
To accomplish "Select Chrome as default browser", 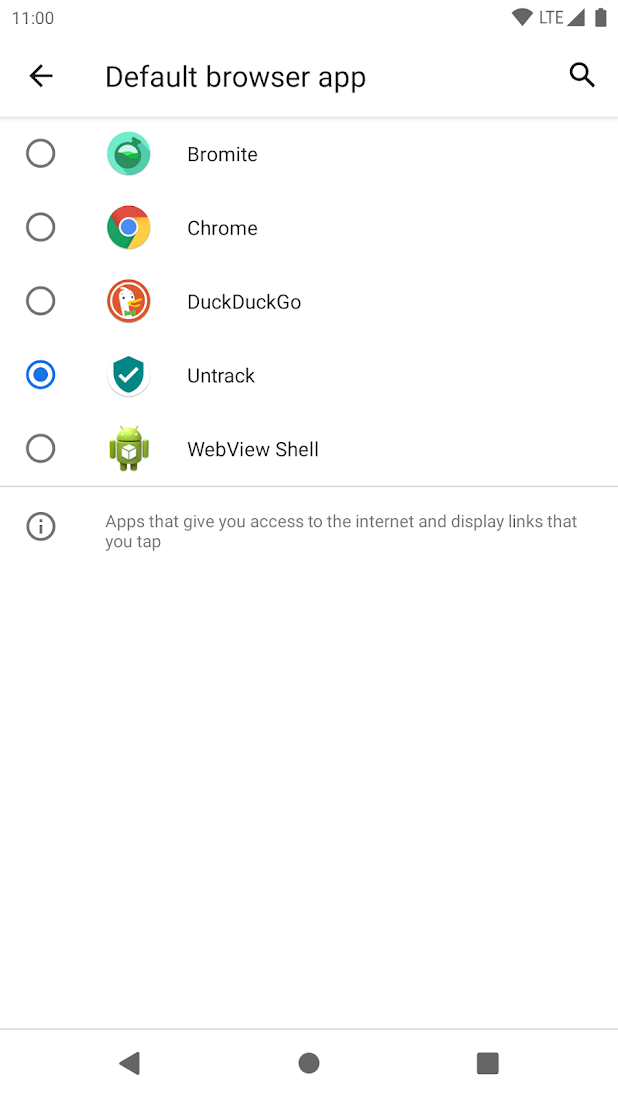I will 40,227.
